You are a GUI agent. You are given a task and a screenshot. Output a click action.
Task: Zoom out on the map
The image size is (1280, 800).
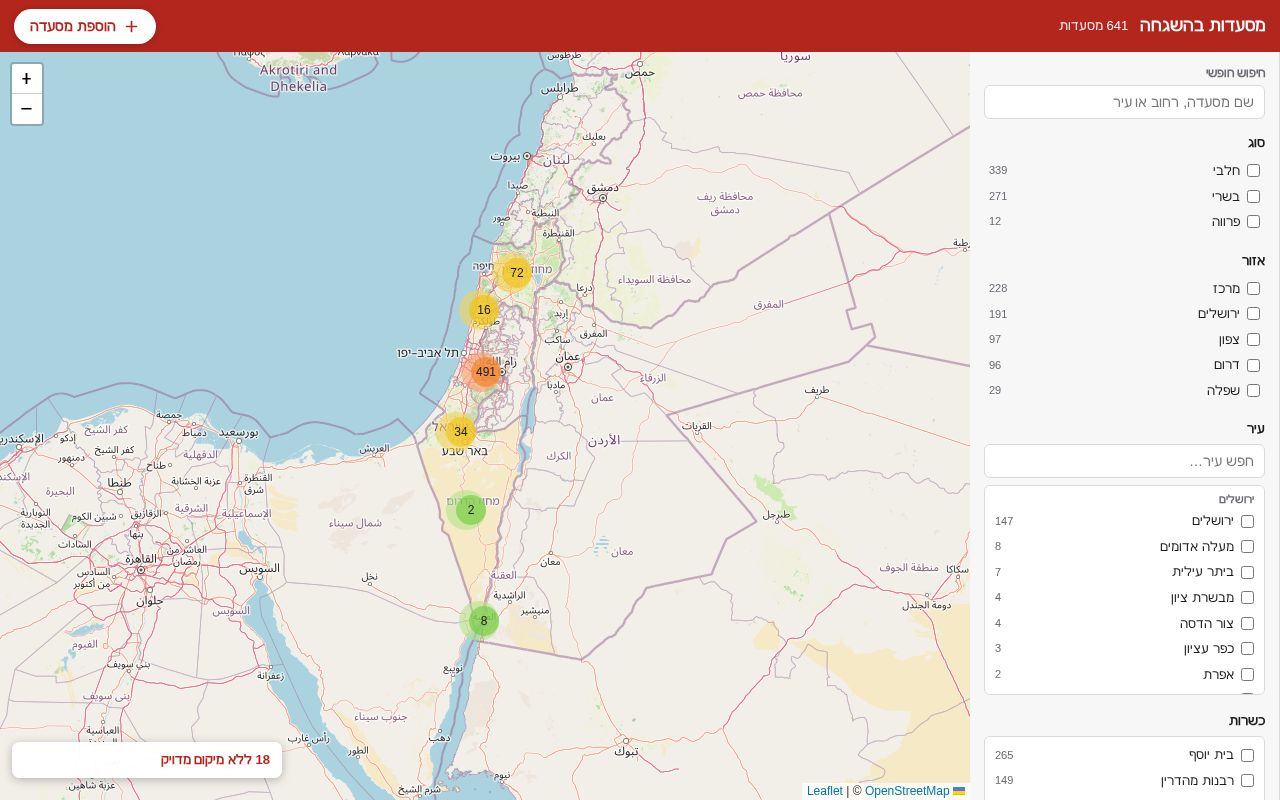pyautogui.click(x=27, y=109)
